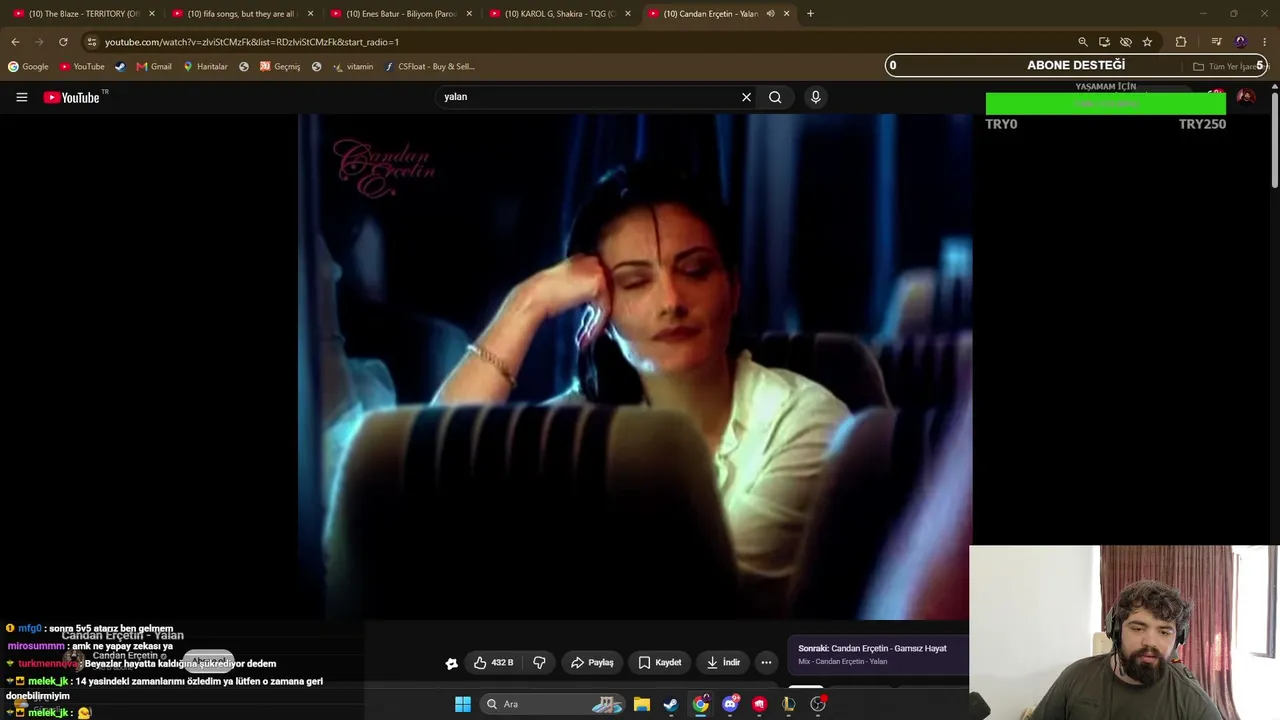This screenshot has width=1280, height=720.
Task: Open the CSFloat - Buy & Sell bookmark
Action: (429, 67)
